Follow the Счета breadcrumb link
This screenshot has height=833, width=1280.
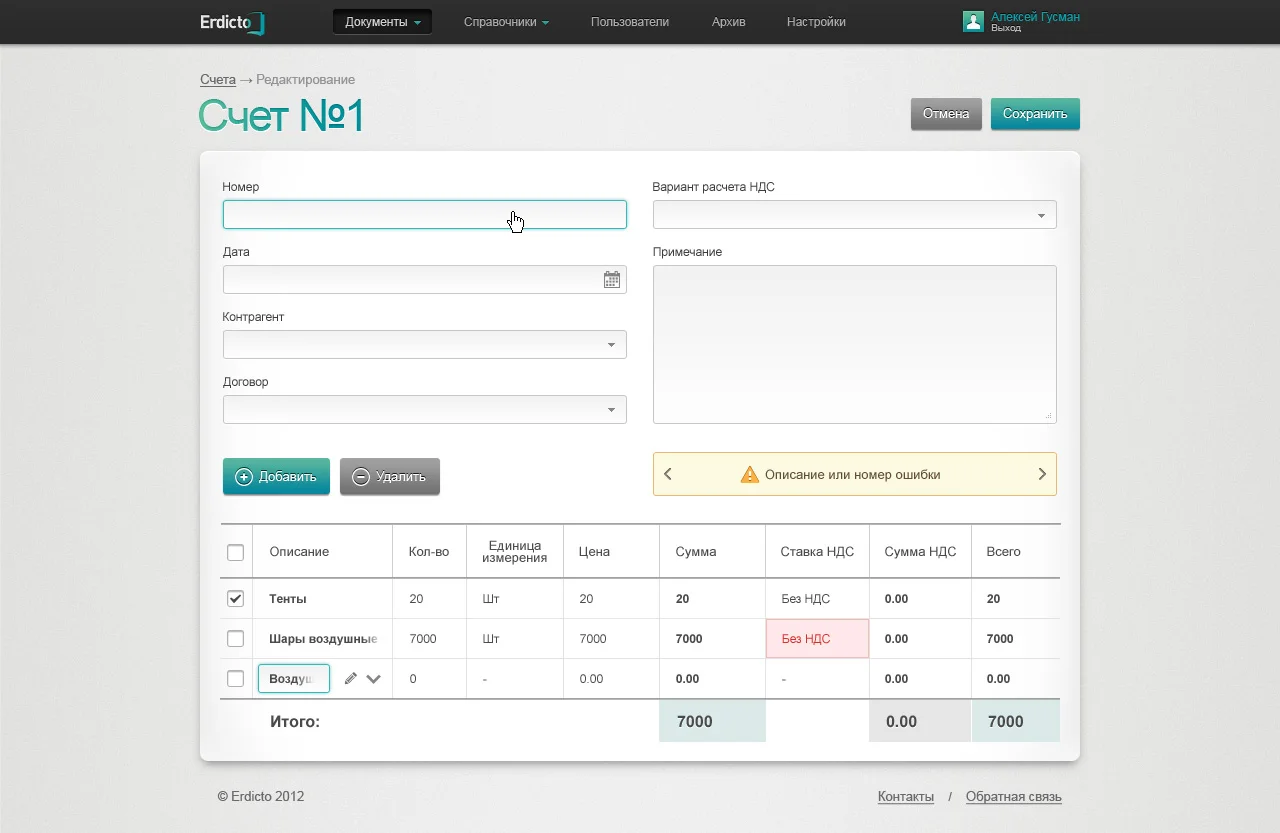pyautogui.click(x=218, y=80)
